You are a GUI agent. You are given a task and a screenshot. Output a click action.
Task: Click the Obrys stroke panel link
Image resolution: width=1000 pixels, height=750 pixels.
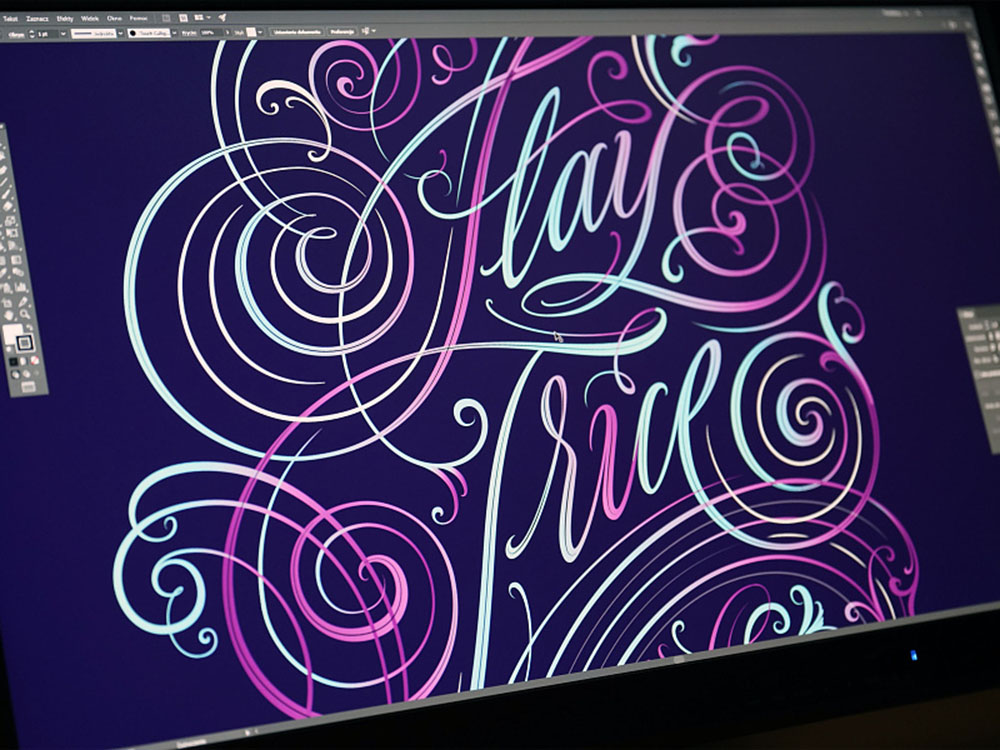click(17, 35)
